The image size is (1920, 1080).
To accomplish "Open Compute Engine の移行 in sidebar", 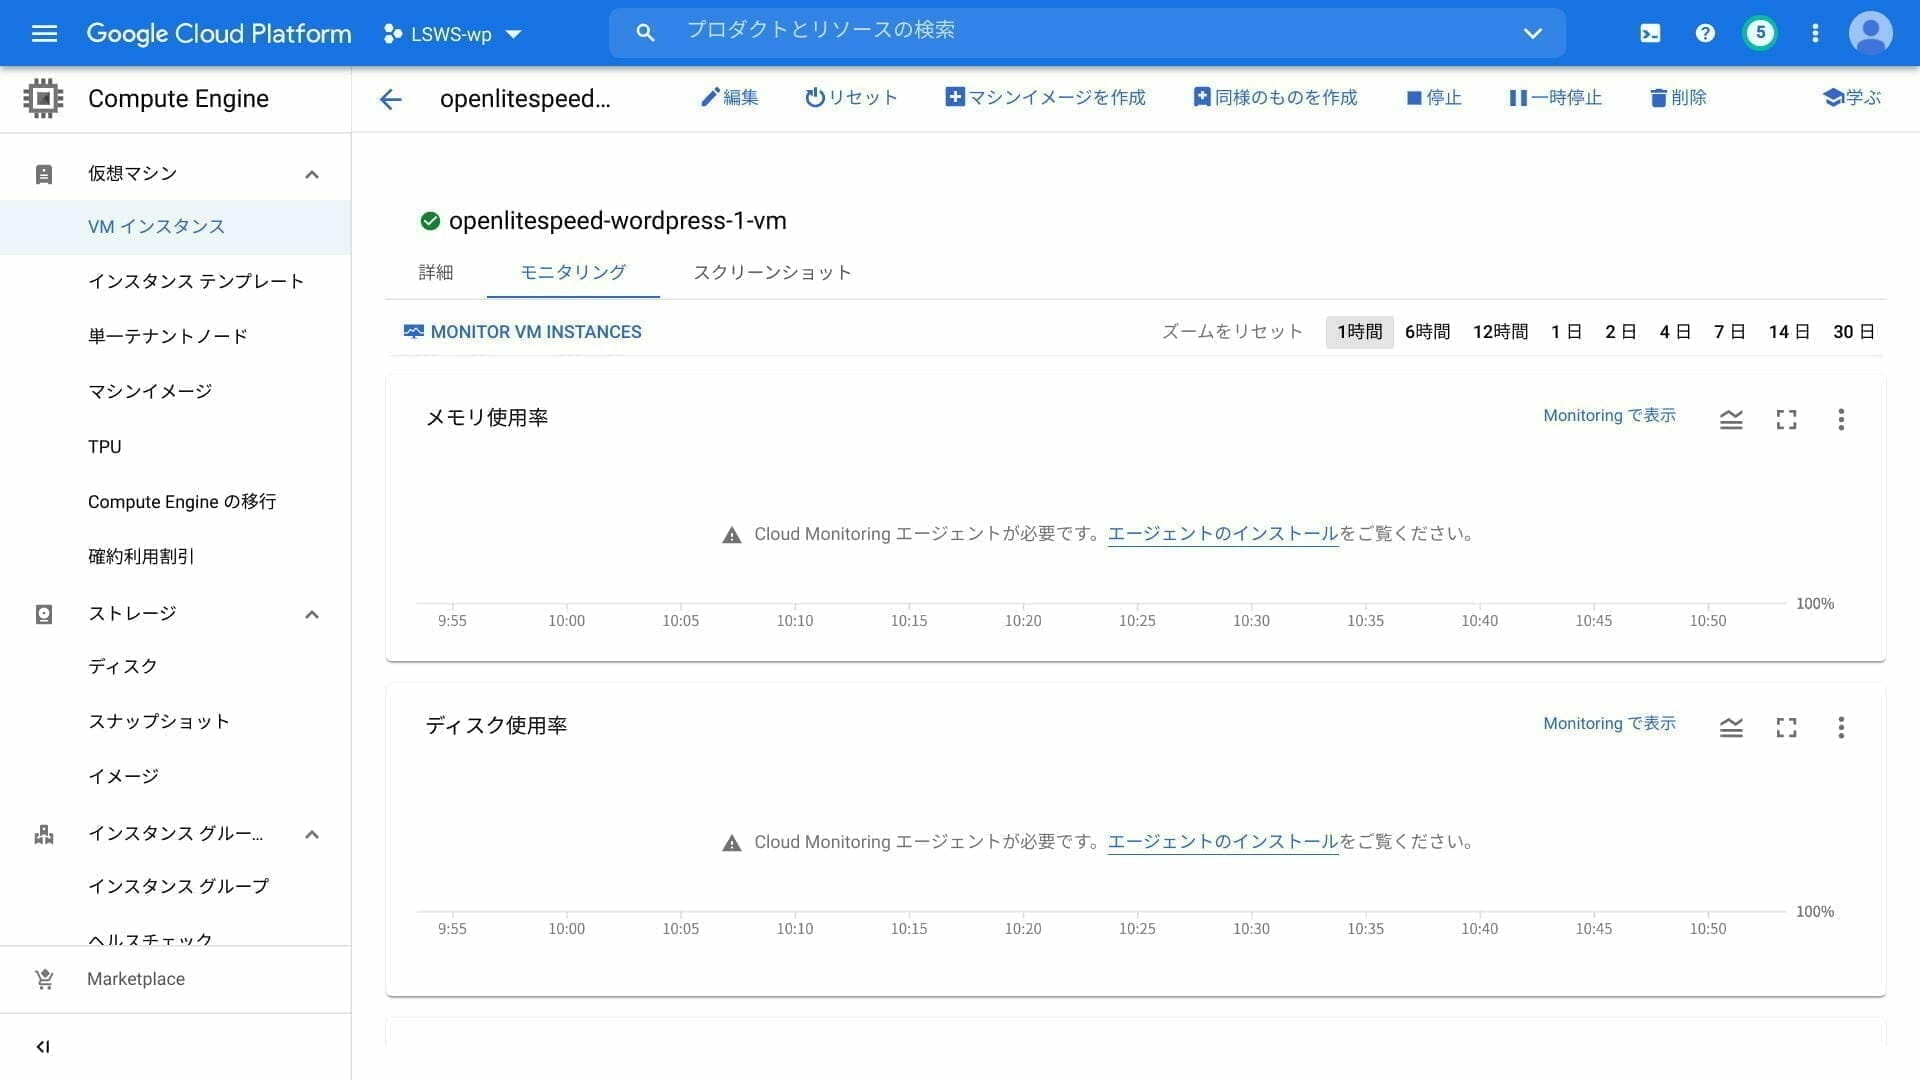I will (x=182, y=501).
